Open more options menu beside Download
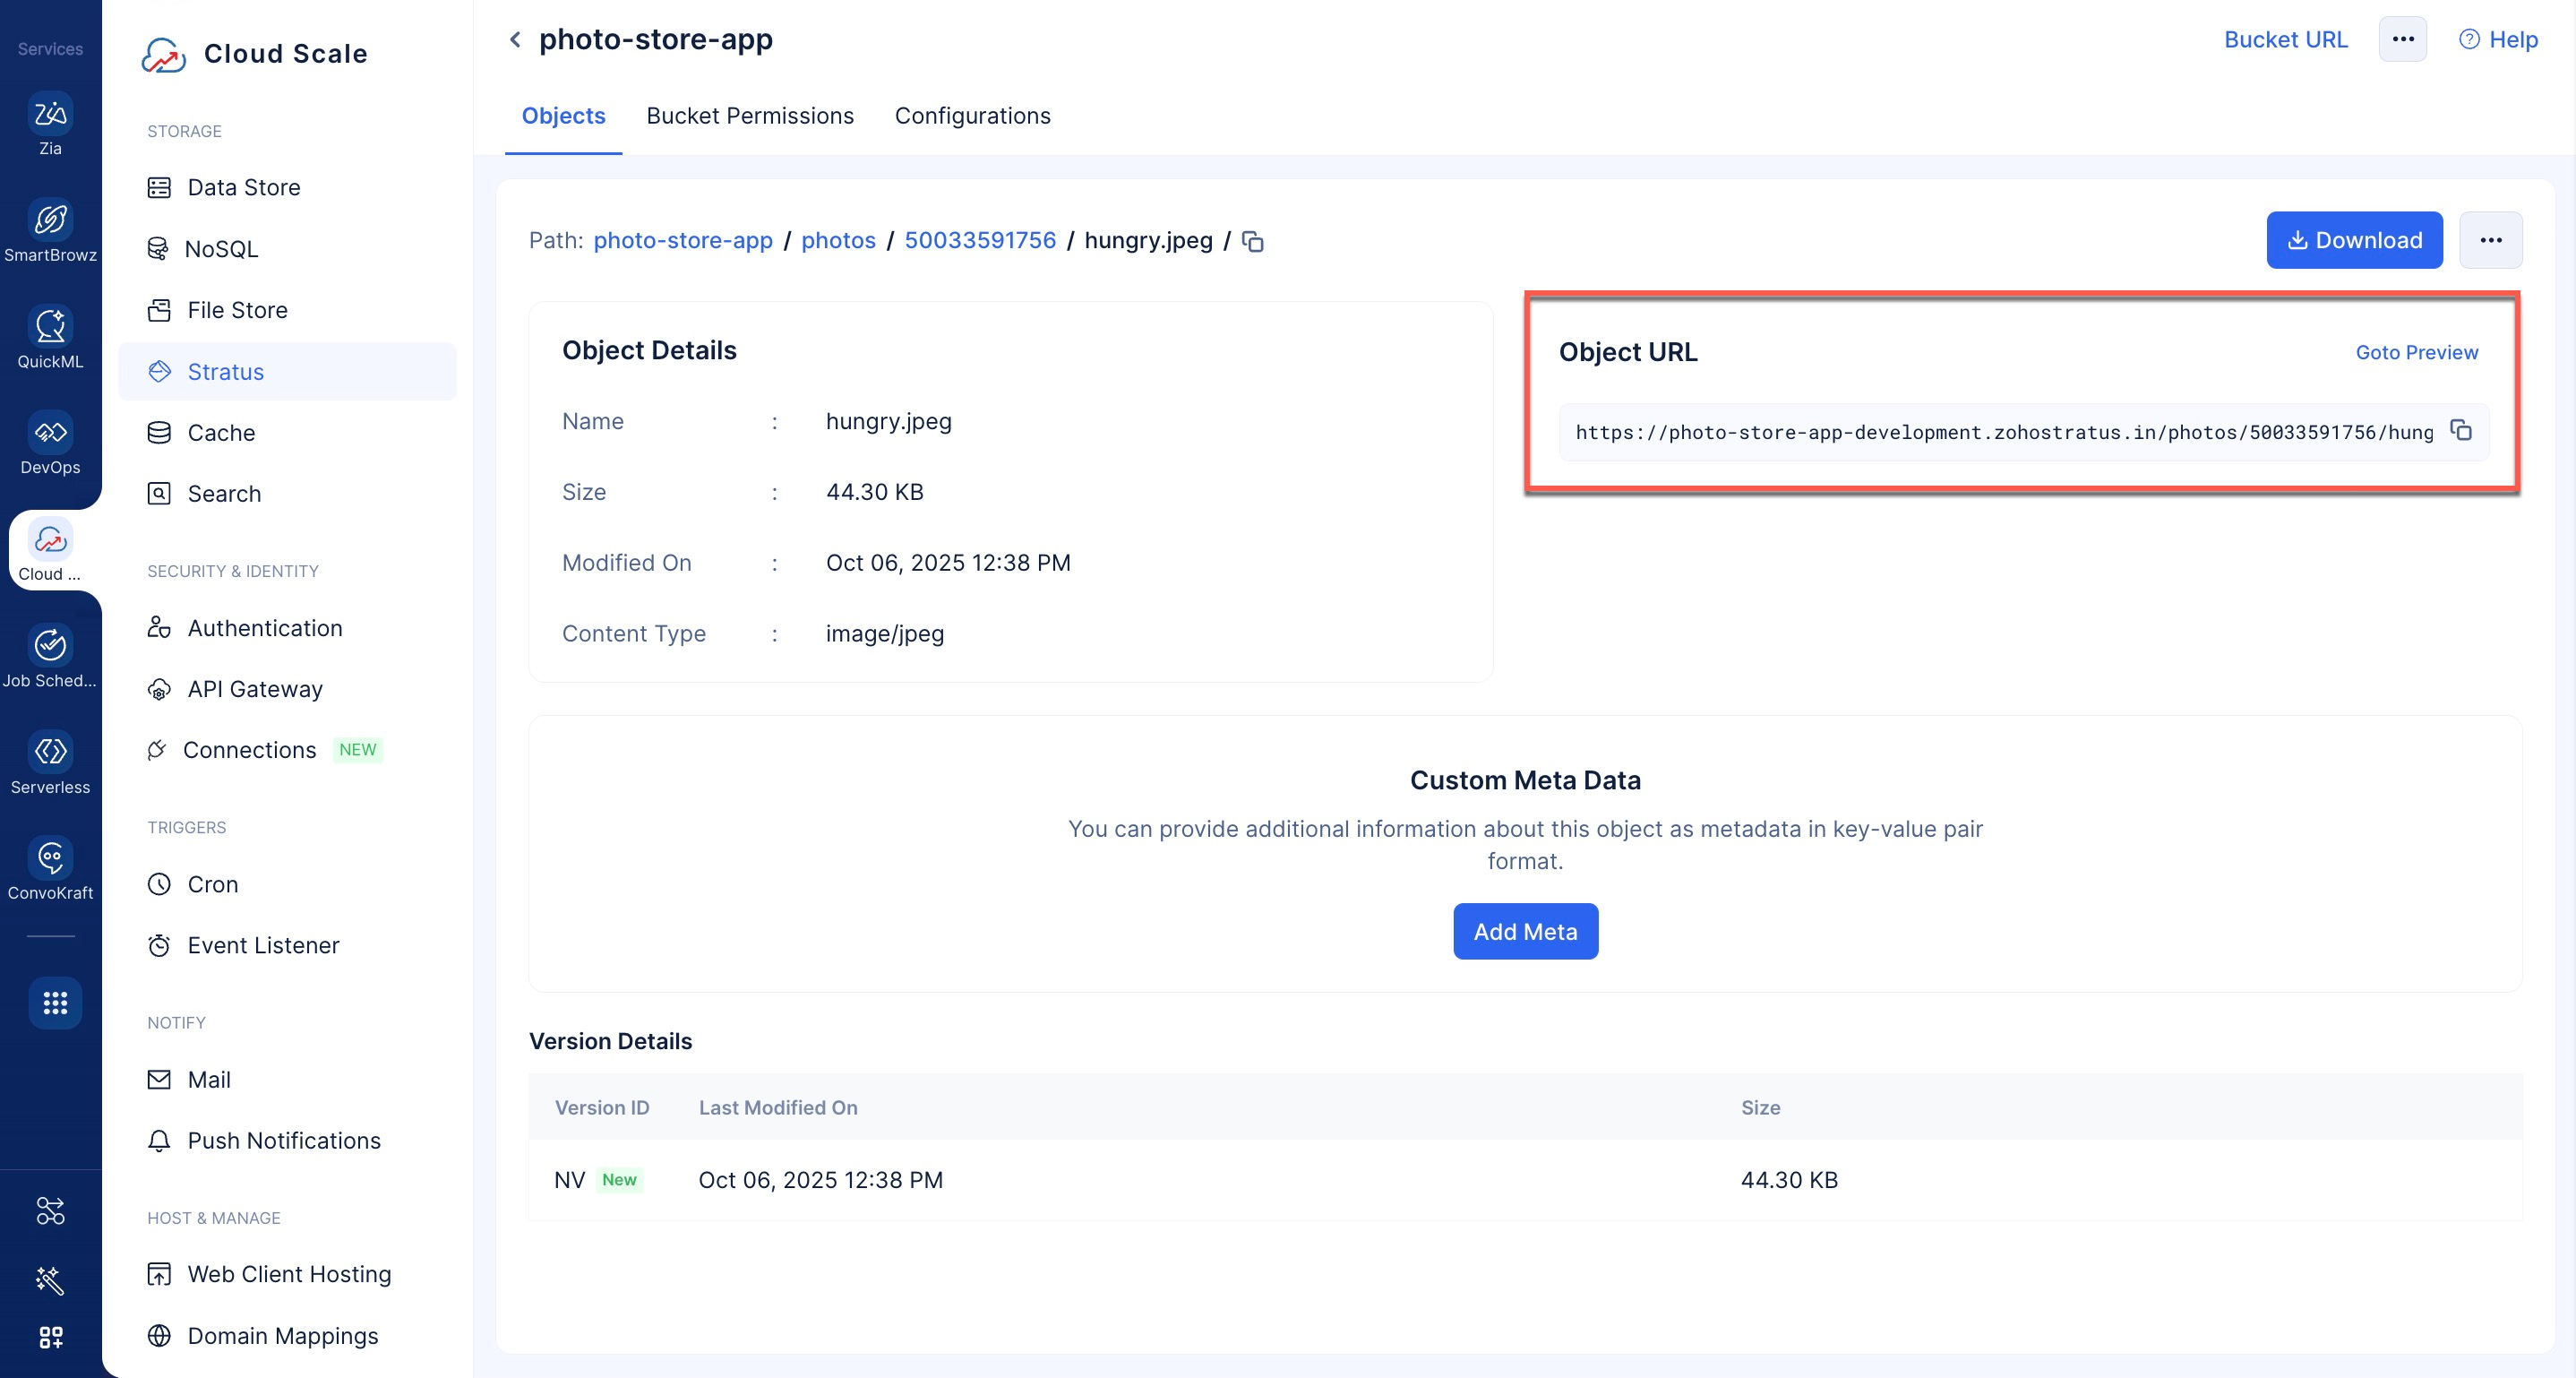 pyautogui.click(x=2490, y=240)
